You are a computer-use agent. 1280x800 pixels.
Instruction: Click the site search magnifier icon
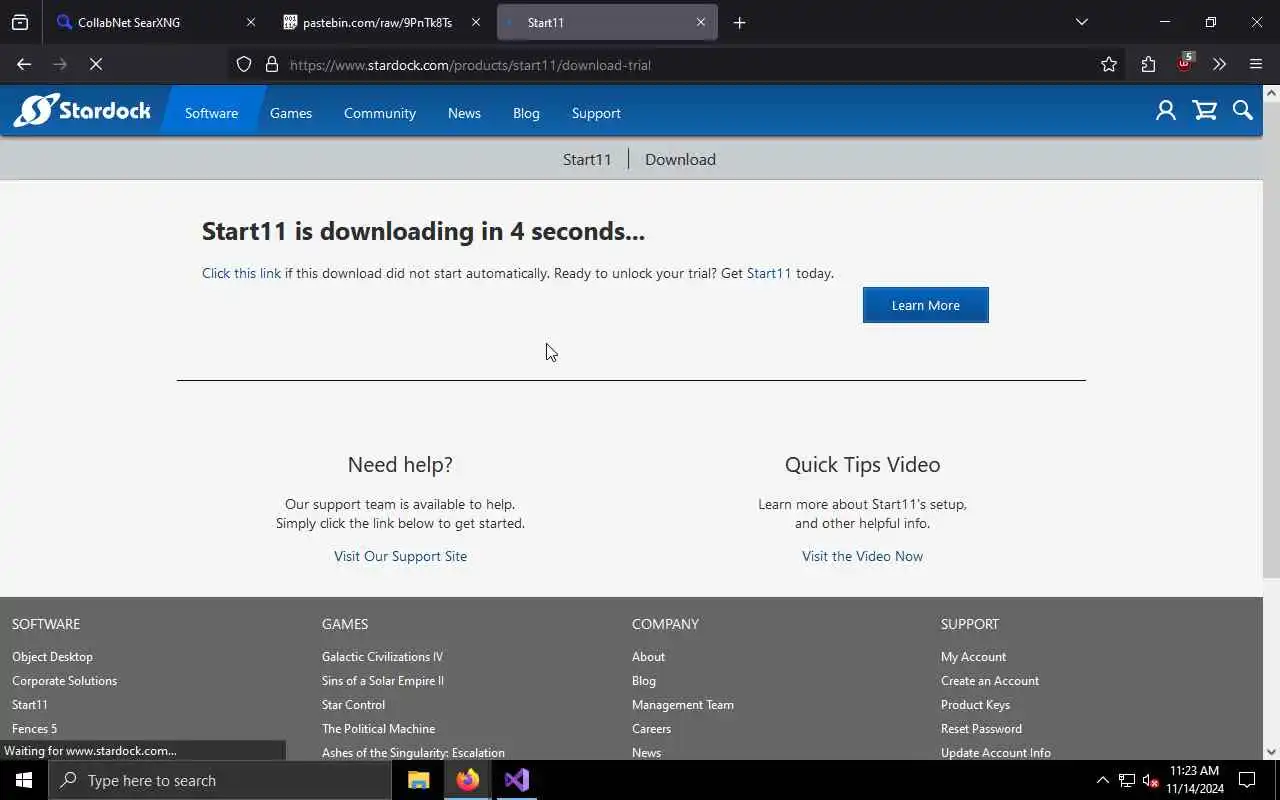[x=1243, y=111]
